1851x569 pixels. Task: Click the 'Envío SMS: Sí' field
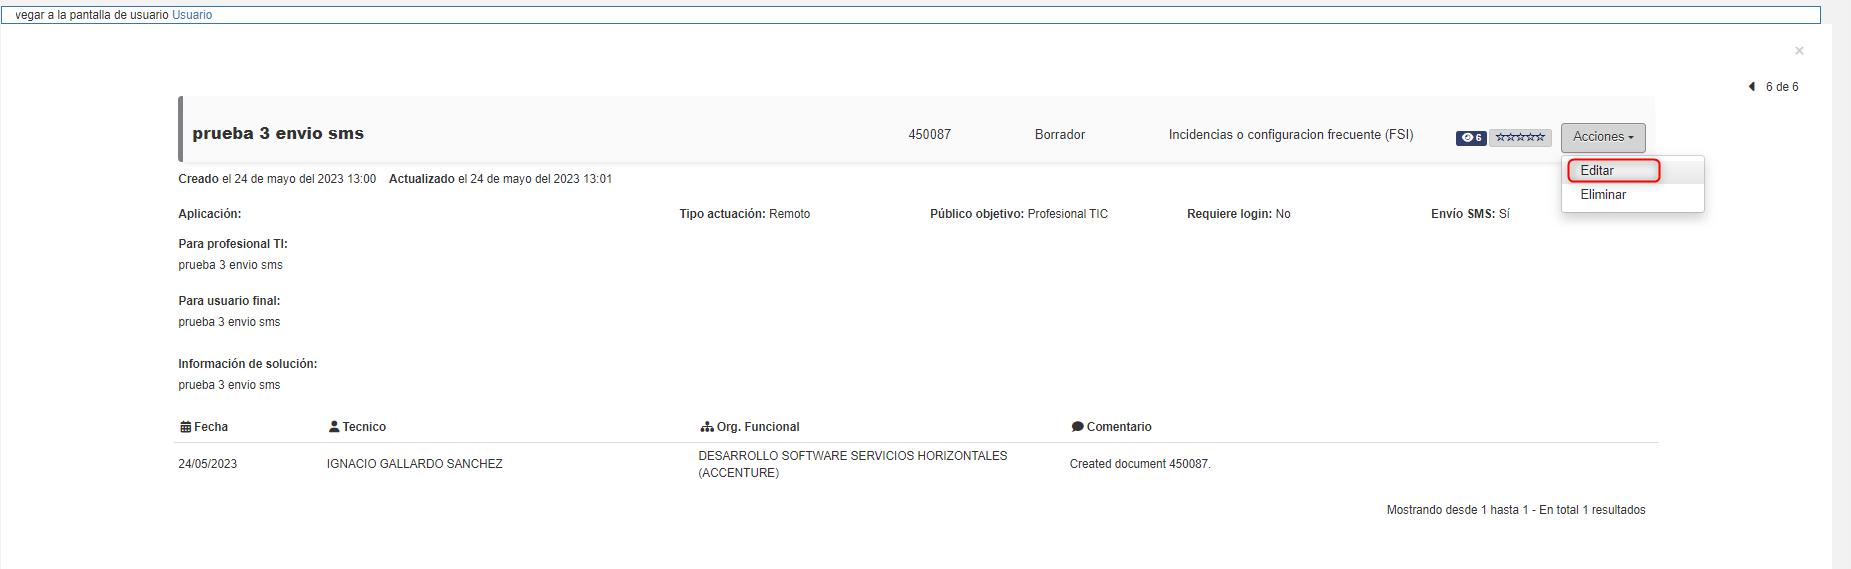1470,214
